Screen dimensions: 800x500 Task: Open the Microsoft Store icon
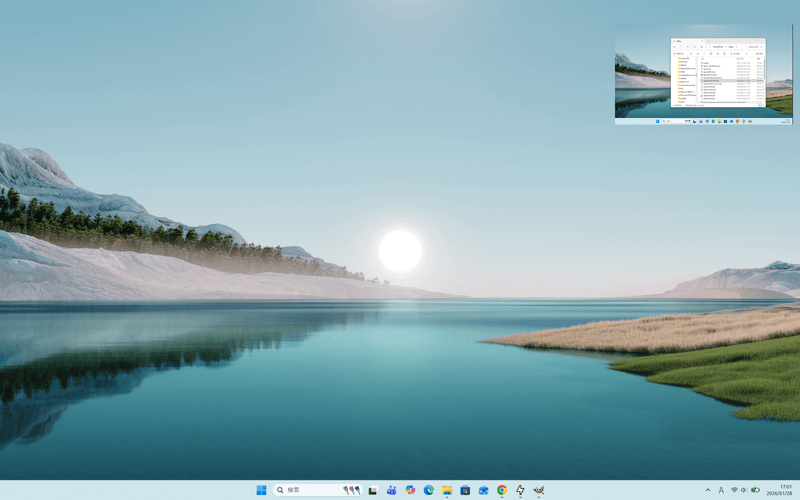coord(465,490)
